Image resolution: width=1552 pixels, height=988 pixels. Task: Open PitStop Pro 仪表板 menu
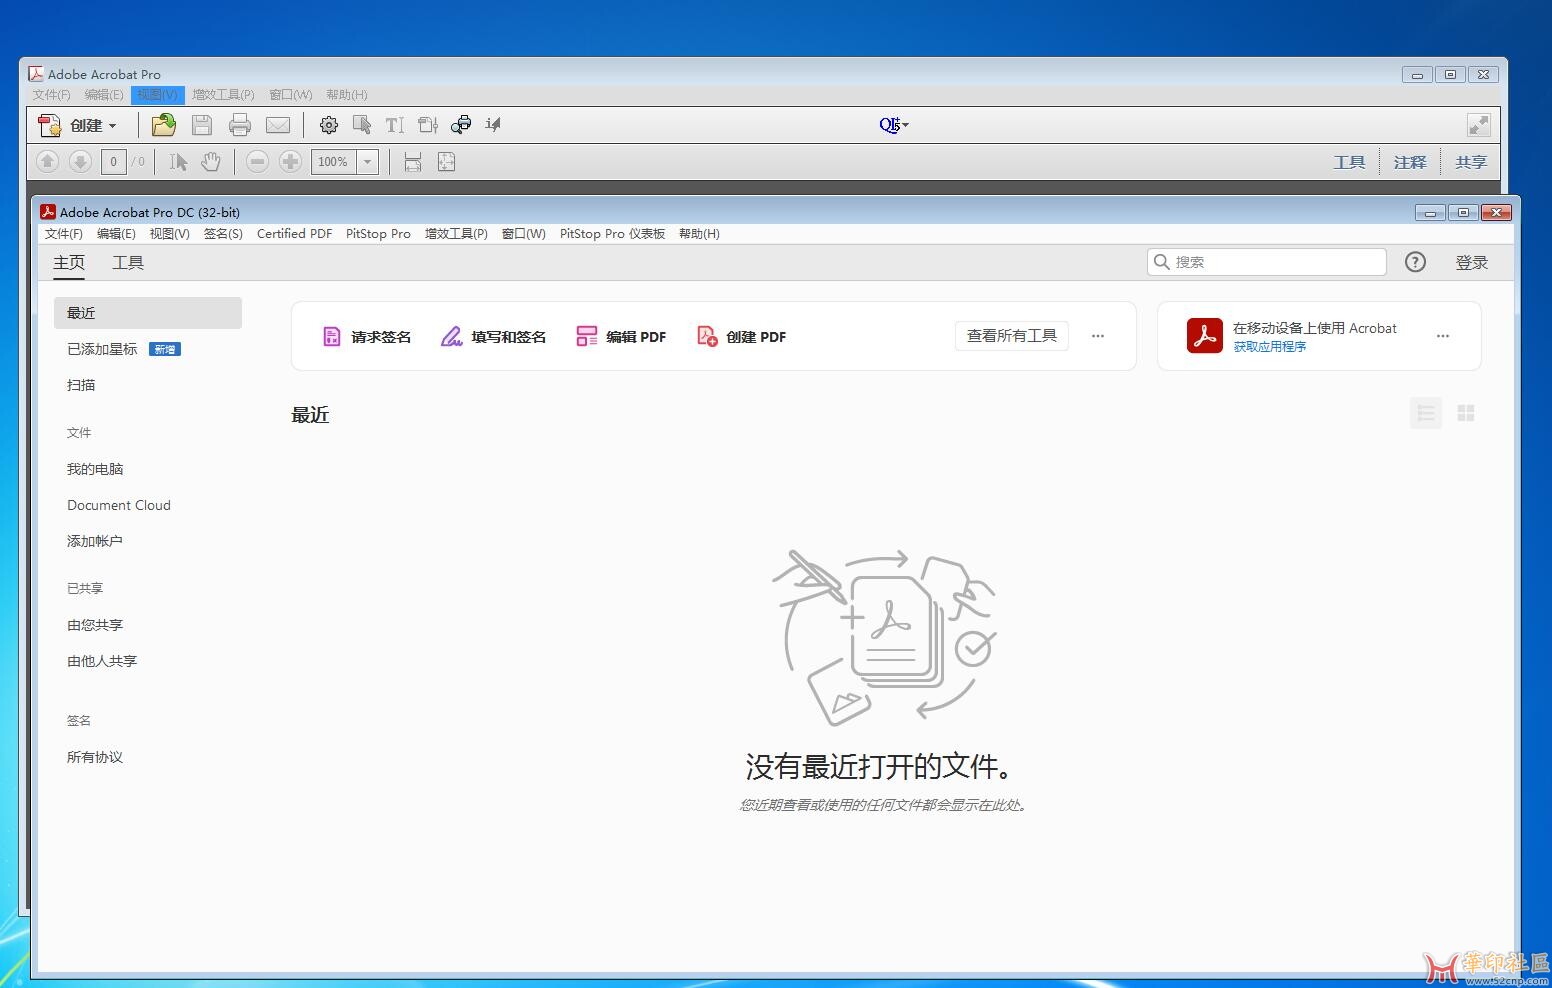coord(612,233)
